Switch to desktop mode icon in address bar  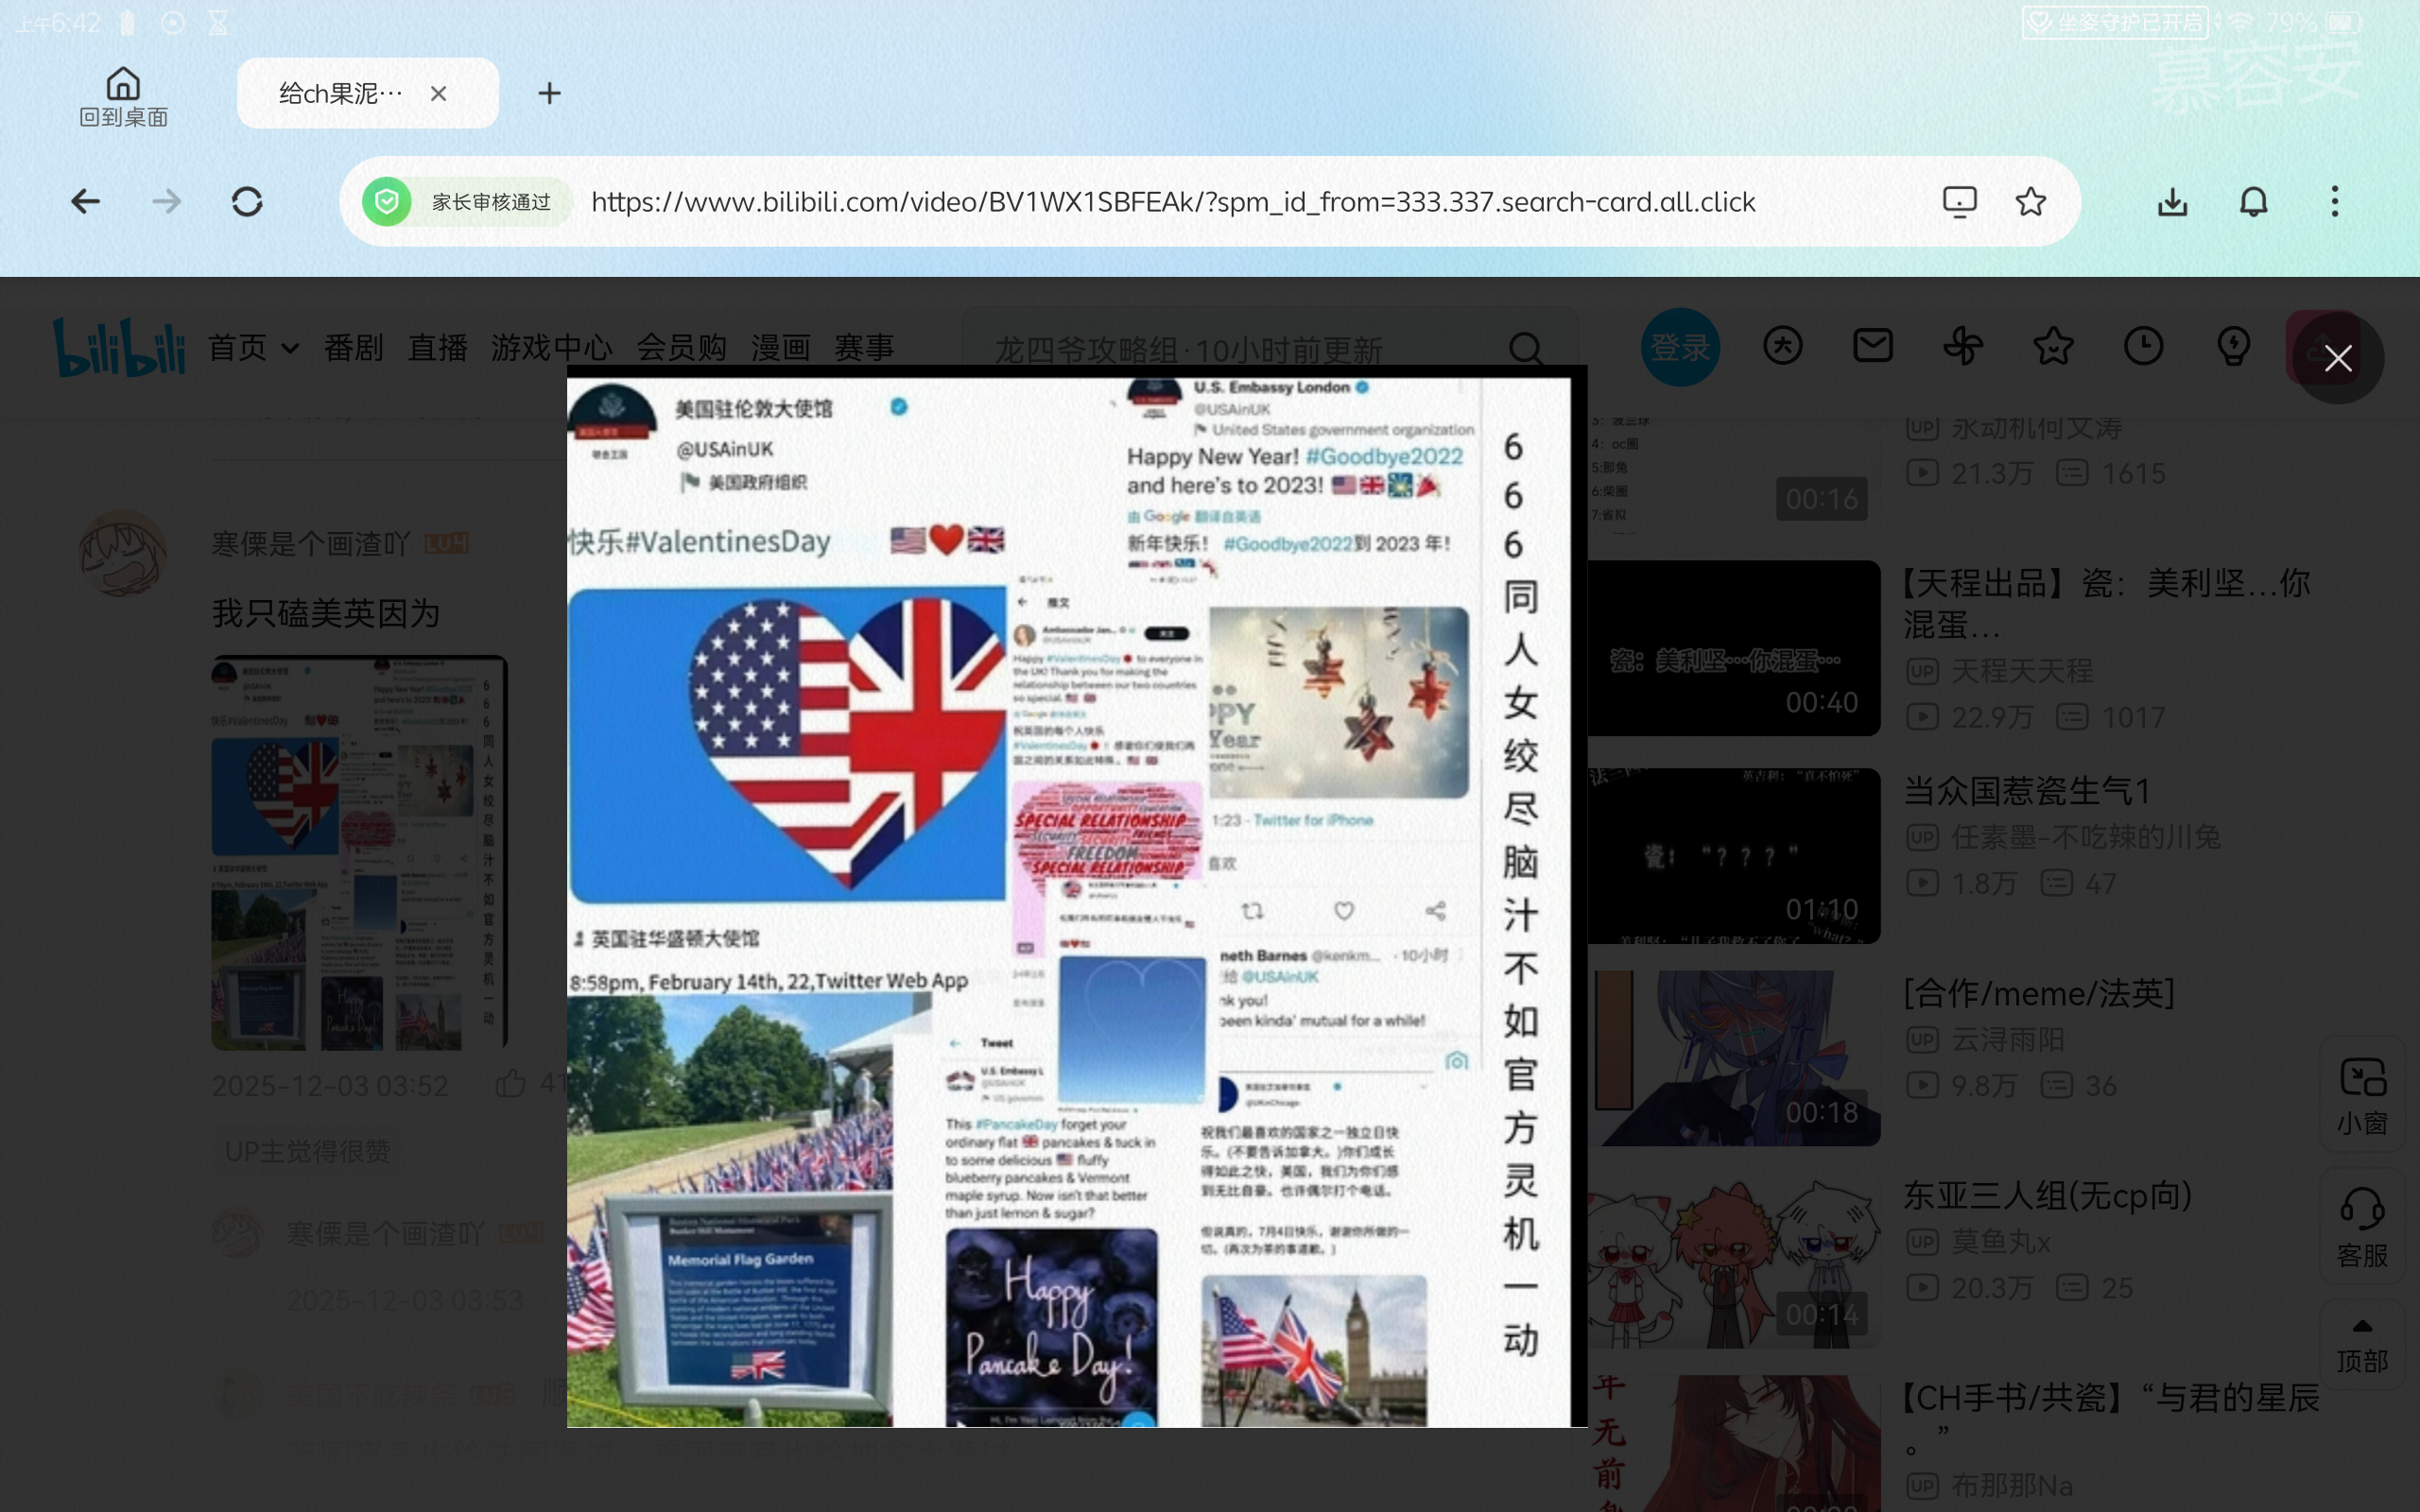tap(1960, 202)
